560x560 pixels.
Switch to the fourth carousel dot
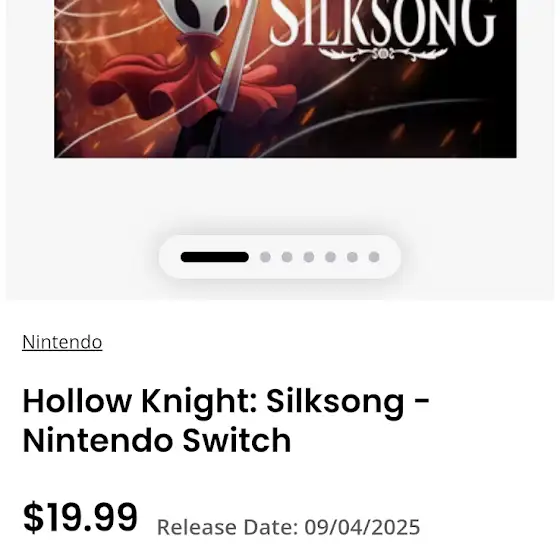pyautogui.click(x=309, y=257)
